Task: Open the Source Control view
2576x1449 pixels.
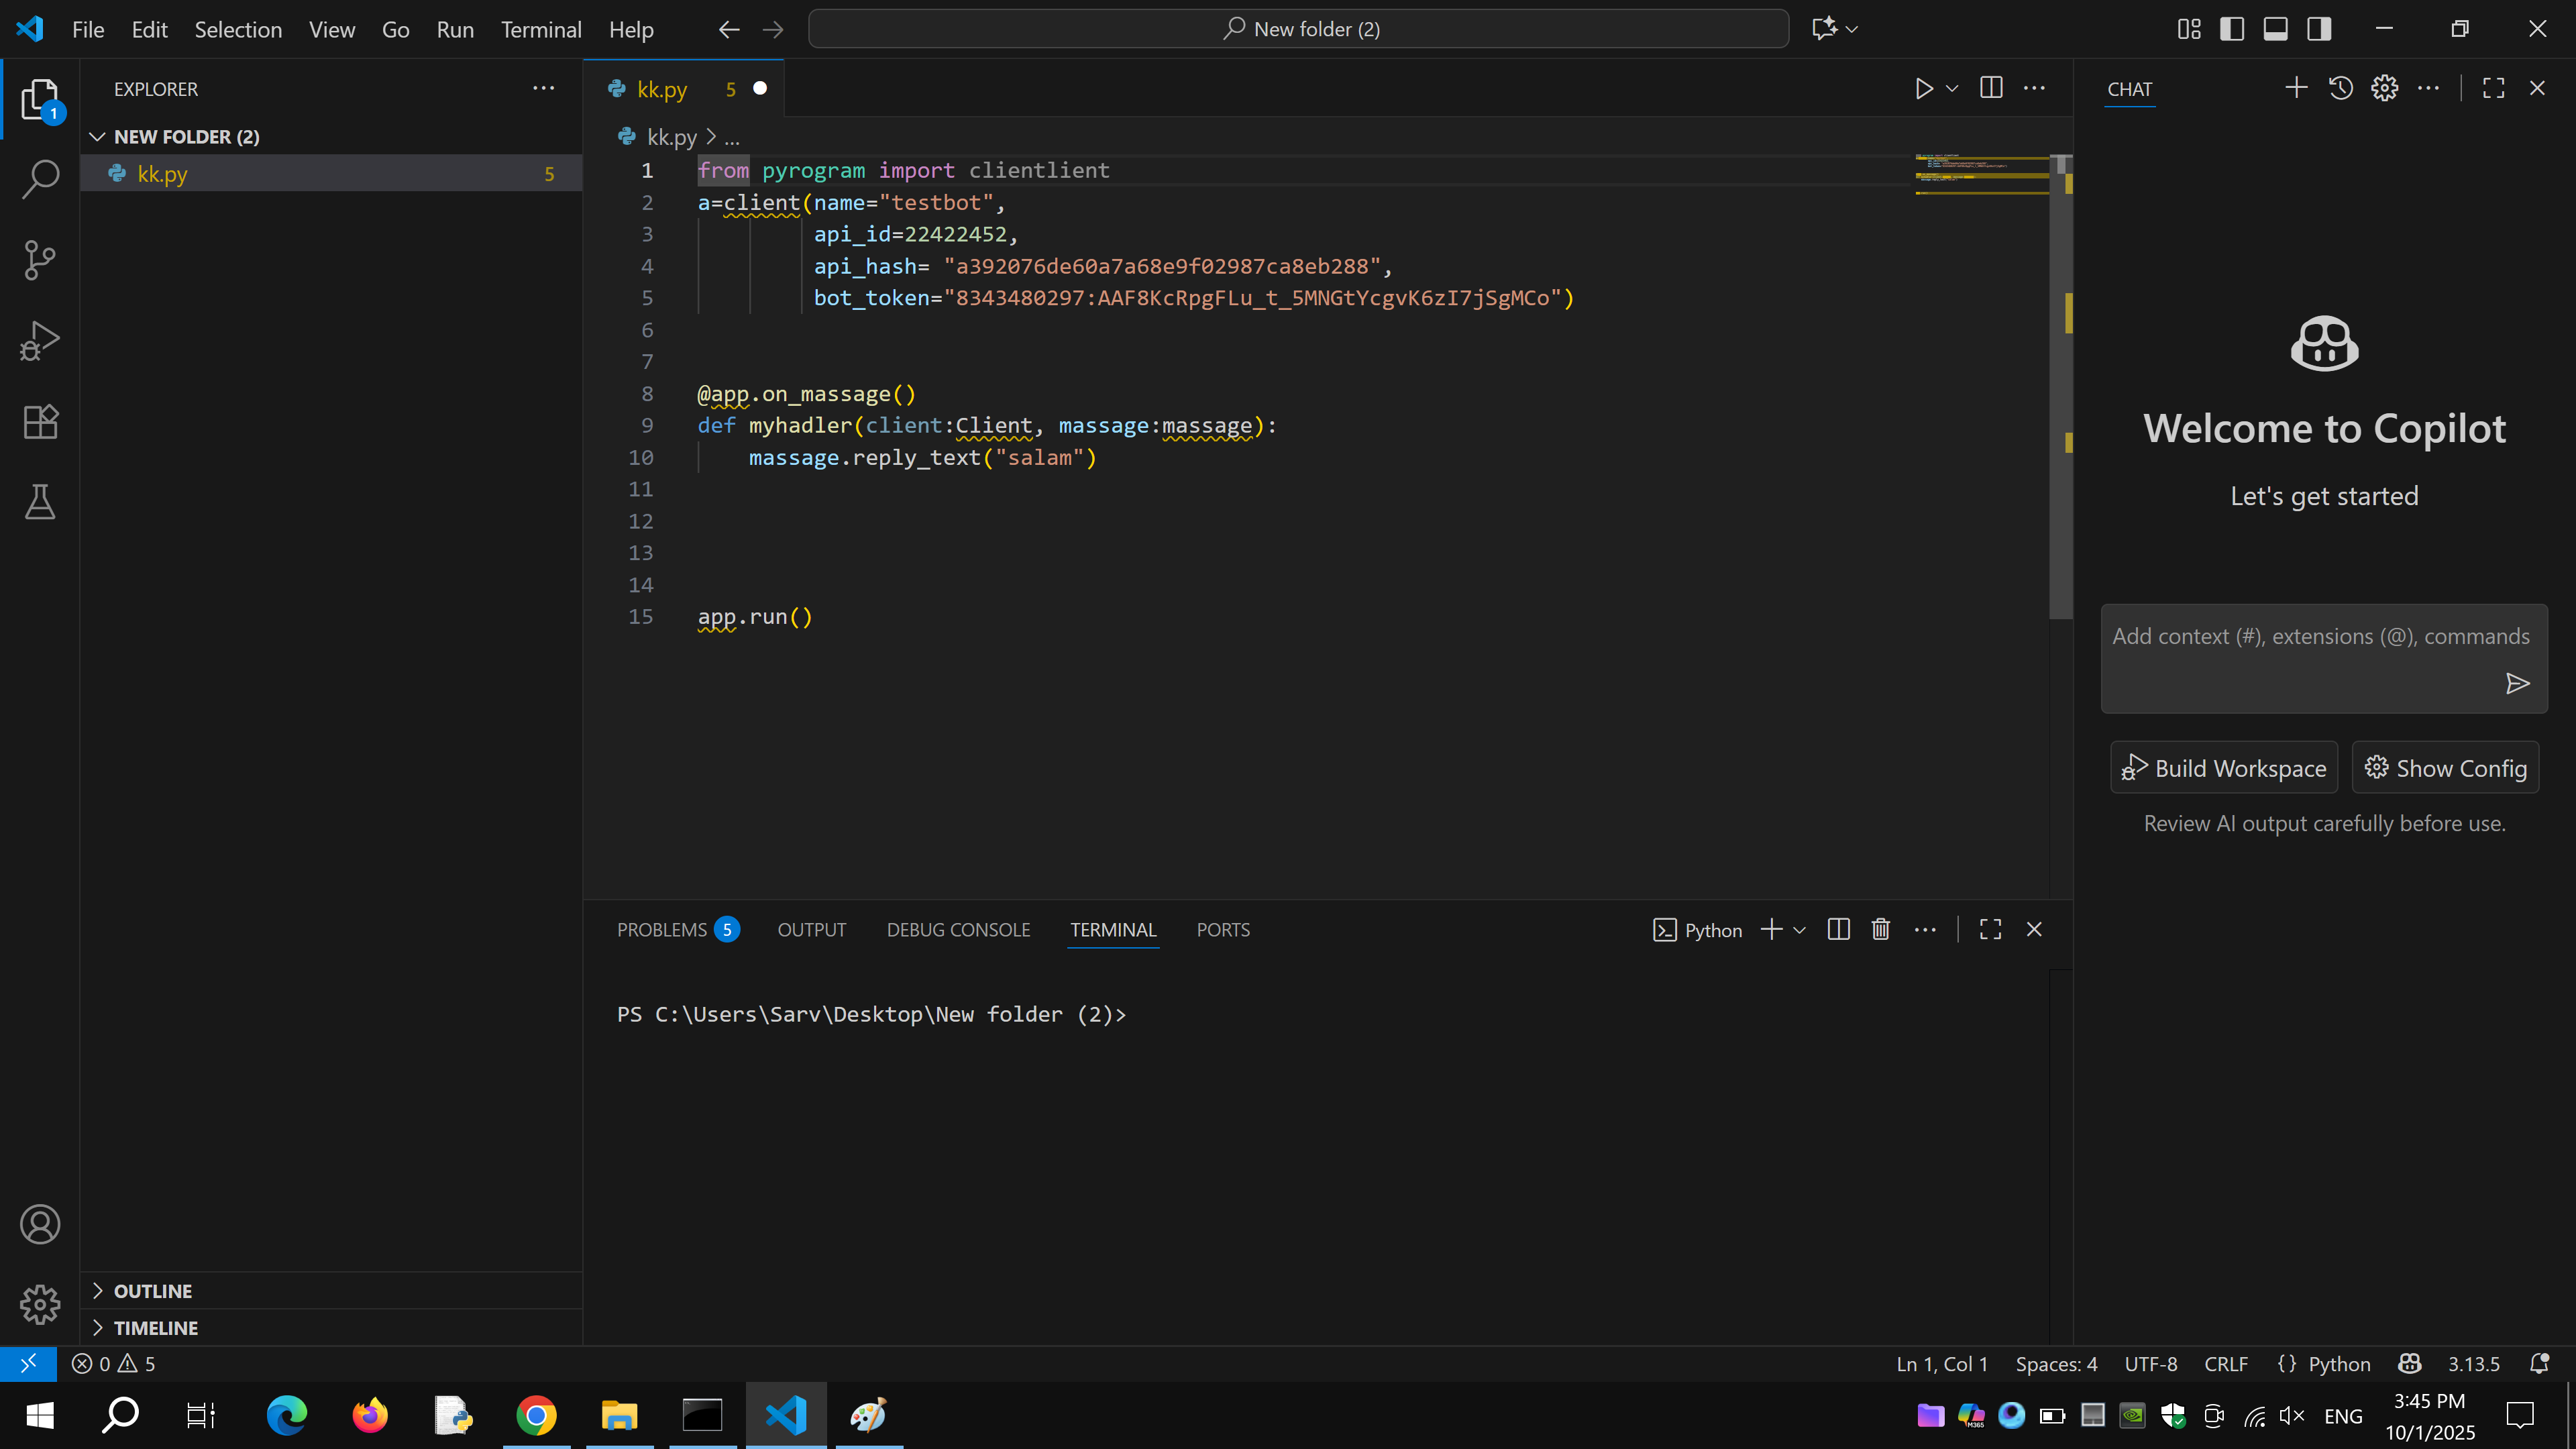Action: (40, 260)
